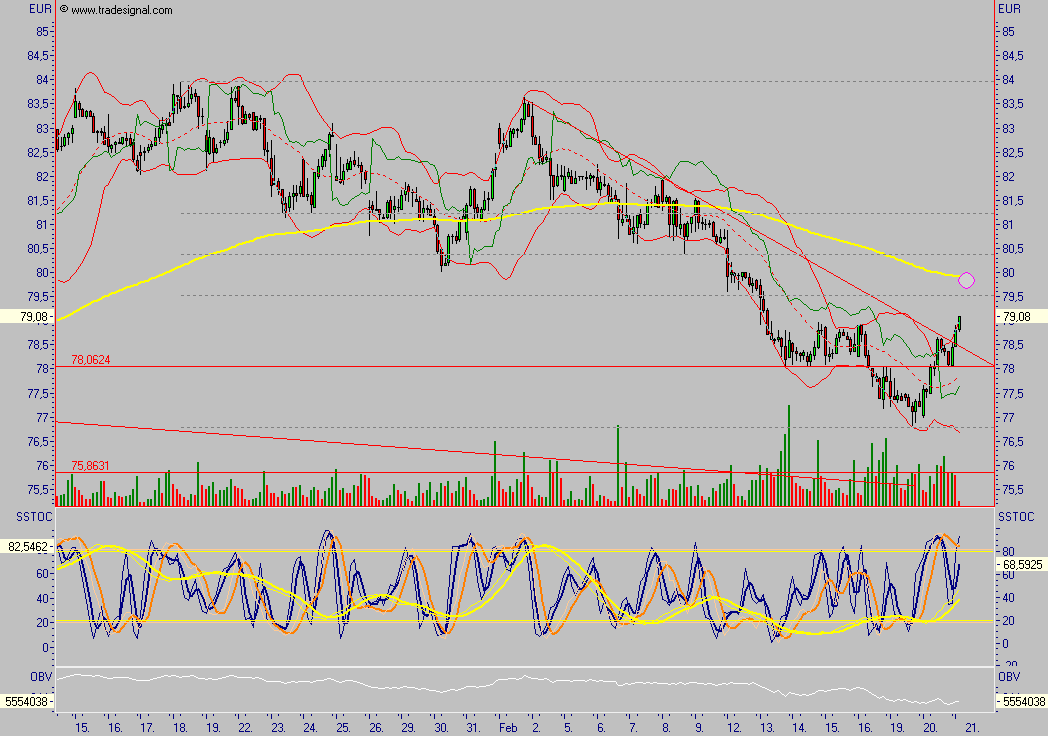Click the 13. date label
The image size is (1048, 736).
coord(767,727)
